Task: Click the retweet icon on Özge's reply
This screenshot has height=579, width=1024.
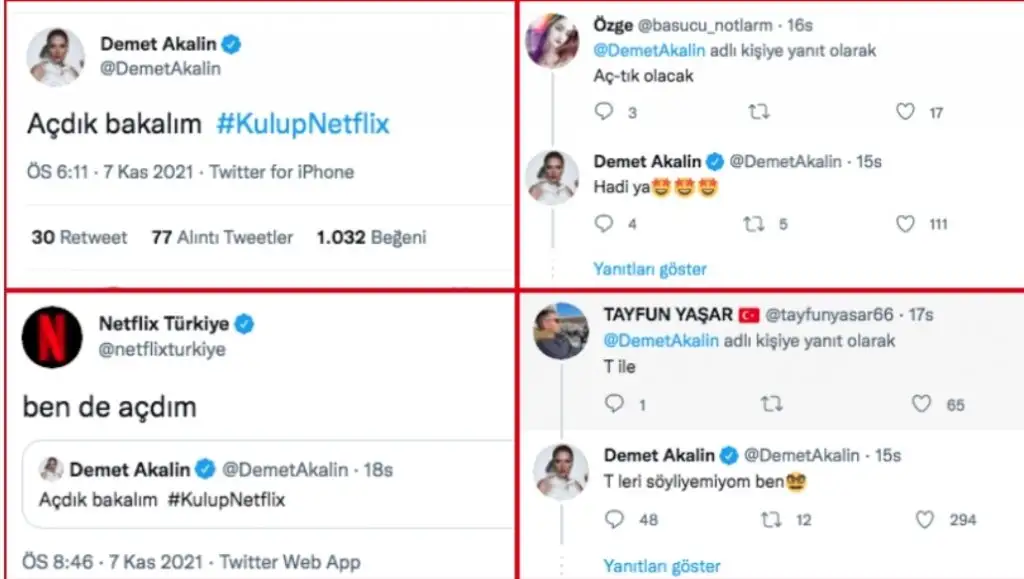Action: [x=759, y=112]
